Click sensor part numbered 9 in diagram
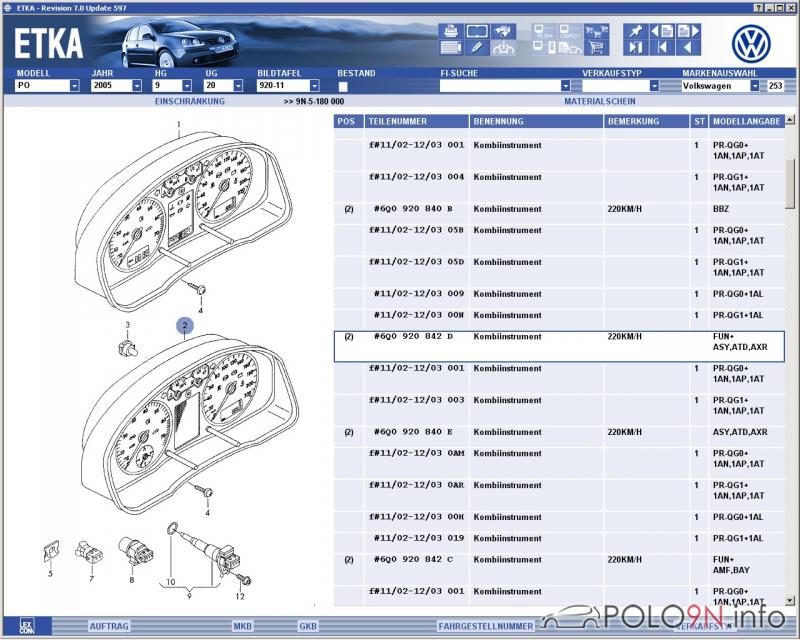The width and height of the screenshot is (800, 640). click(x=208, y=553)
